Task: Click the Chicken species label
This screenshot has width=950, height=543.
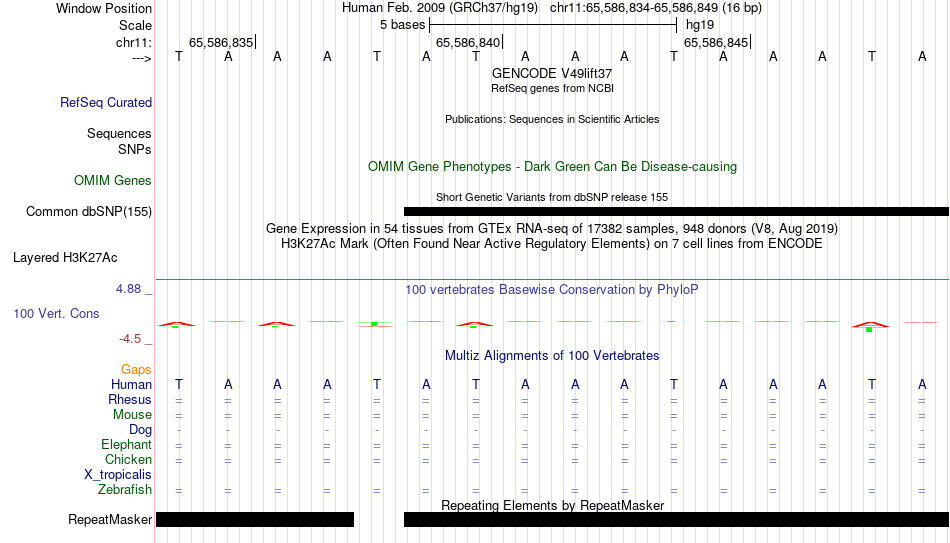Action: (128, 459)
